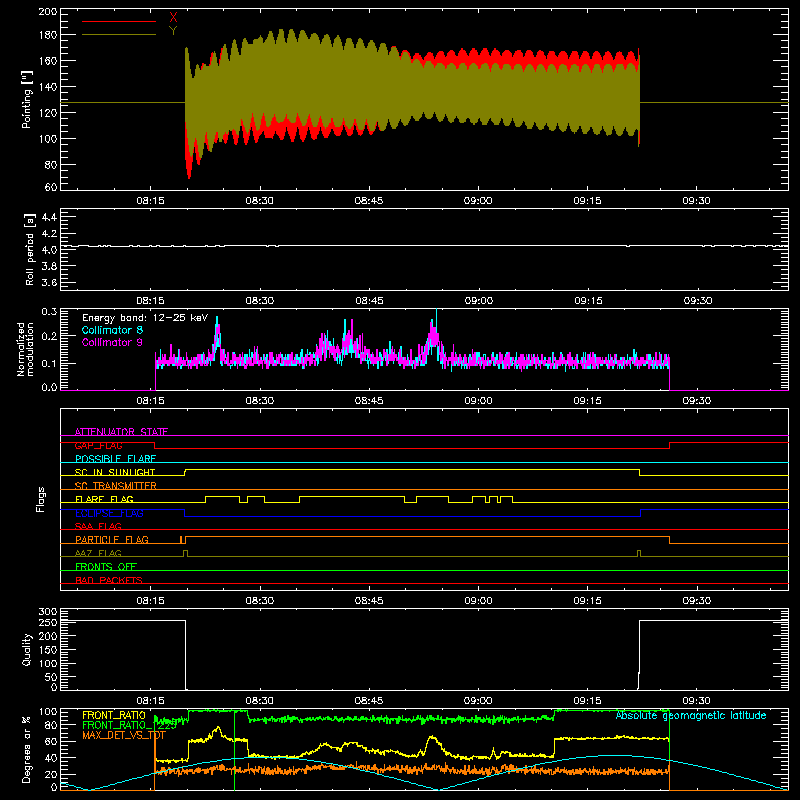This screenshot has height=800, width=800.
Task: Click the 09:00 tick under the Flags plot
Action: (478, 601)
